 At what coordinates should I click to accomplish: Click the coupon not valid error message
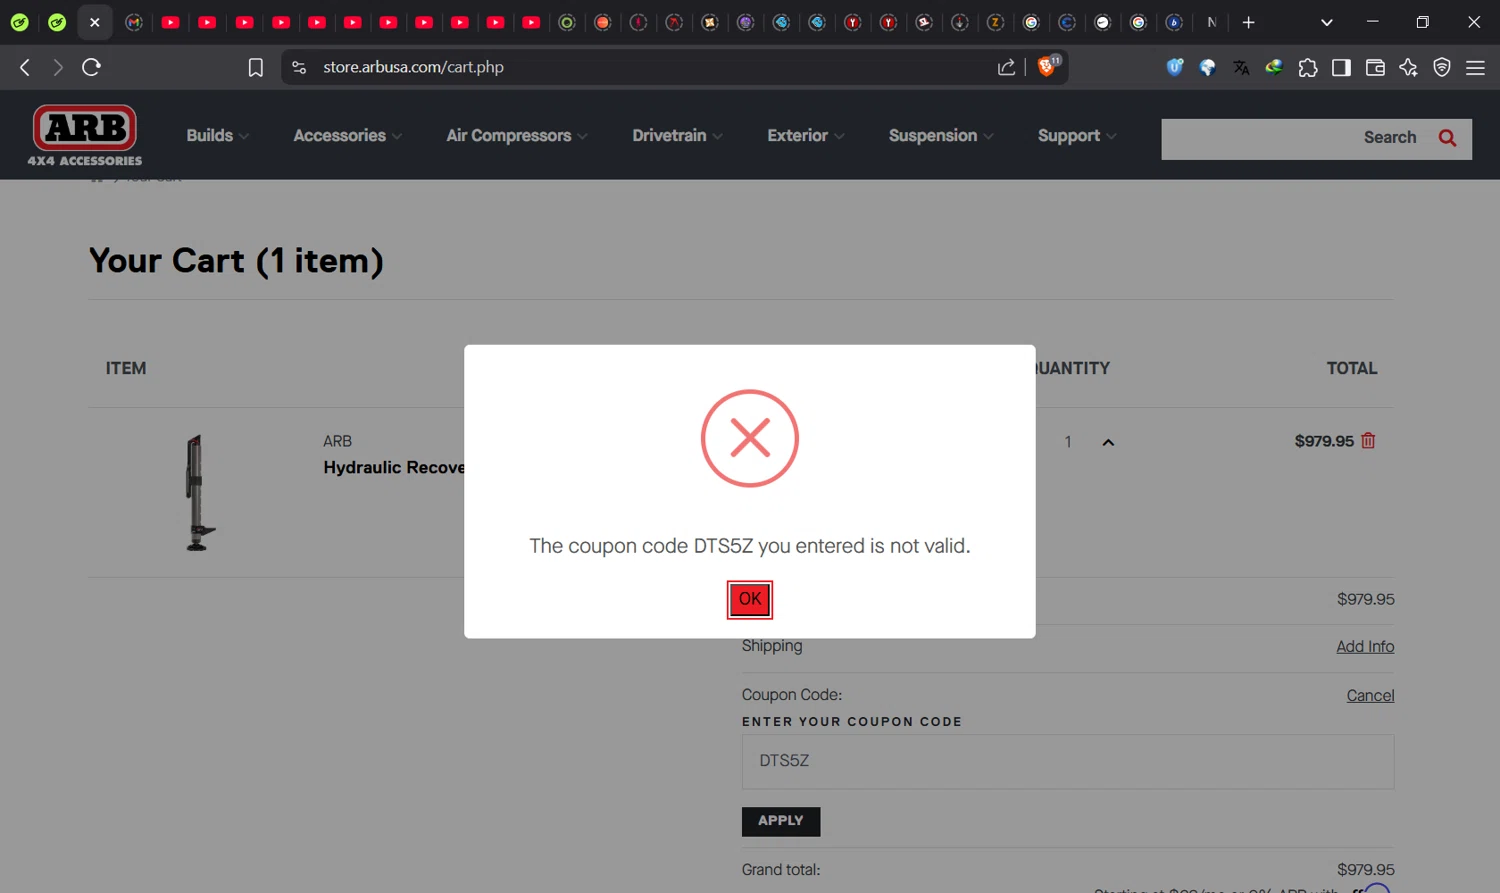click(750, 546)
